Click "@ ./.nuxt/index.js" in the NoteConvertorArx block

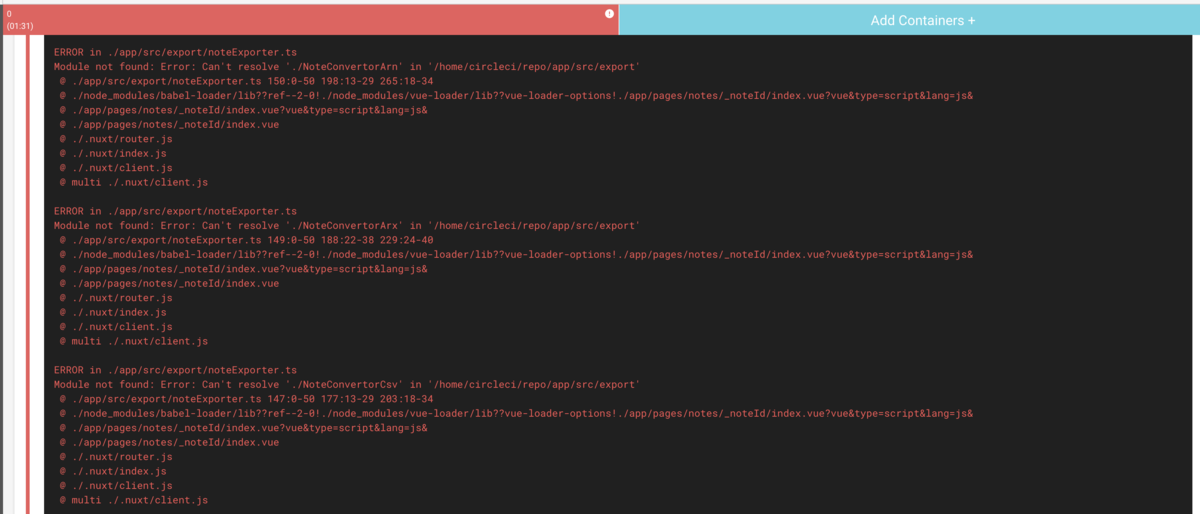[x=113, y=312]
